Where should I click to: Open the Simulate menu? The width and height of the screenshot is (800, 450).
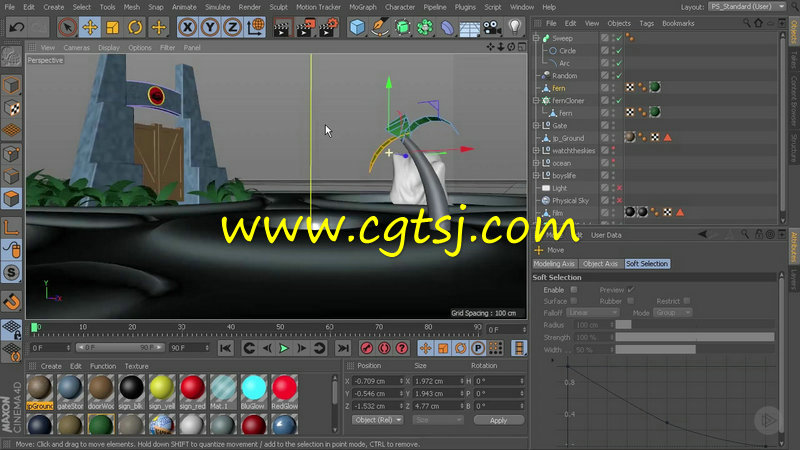tap(217, 7)
